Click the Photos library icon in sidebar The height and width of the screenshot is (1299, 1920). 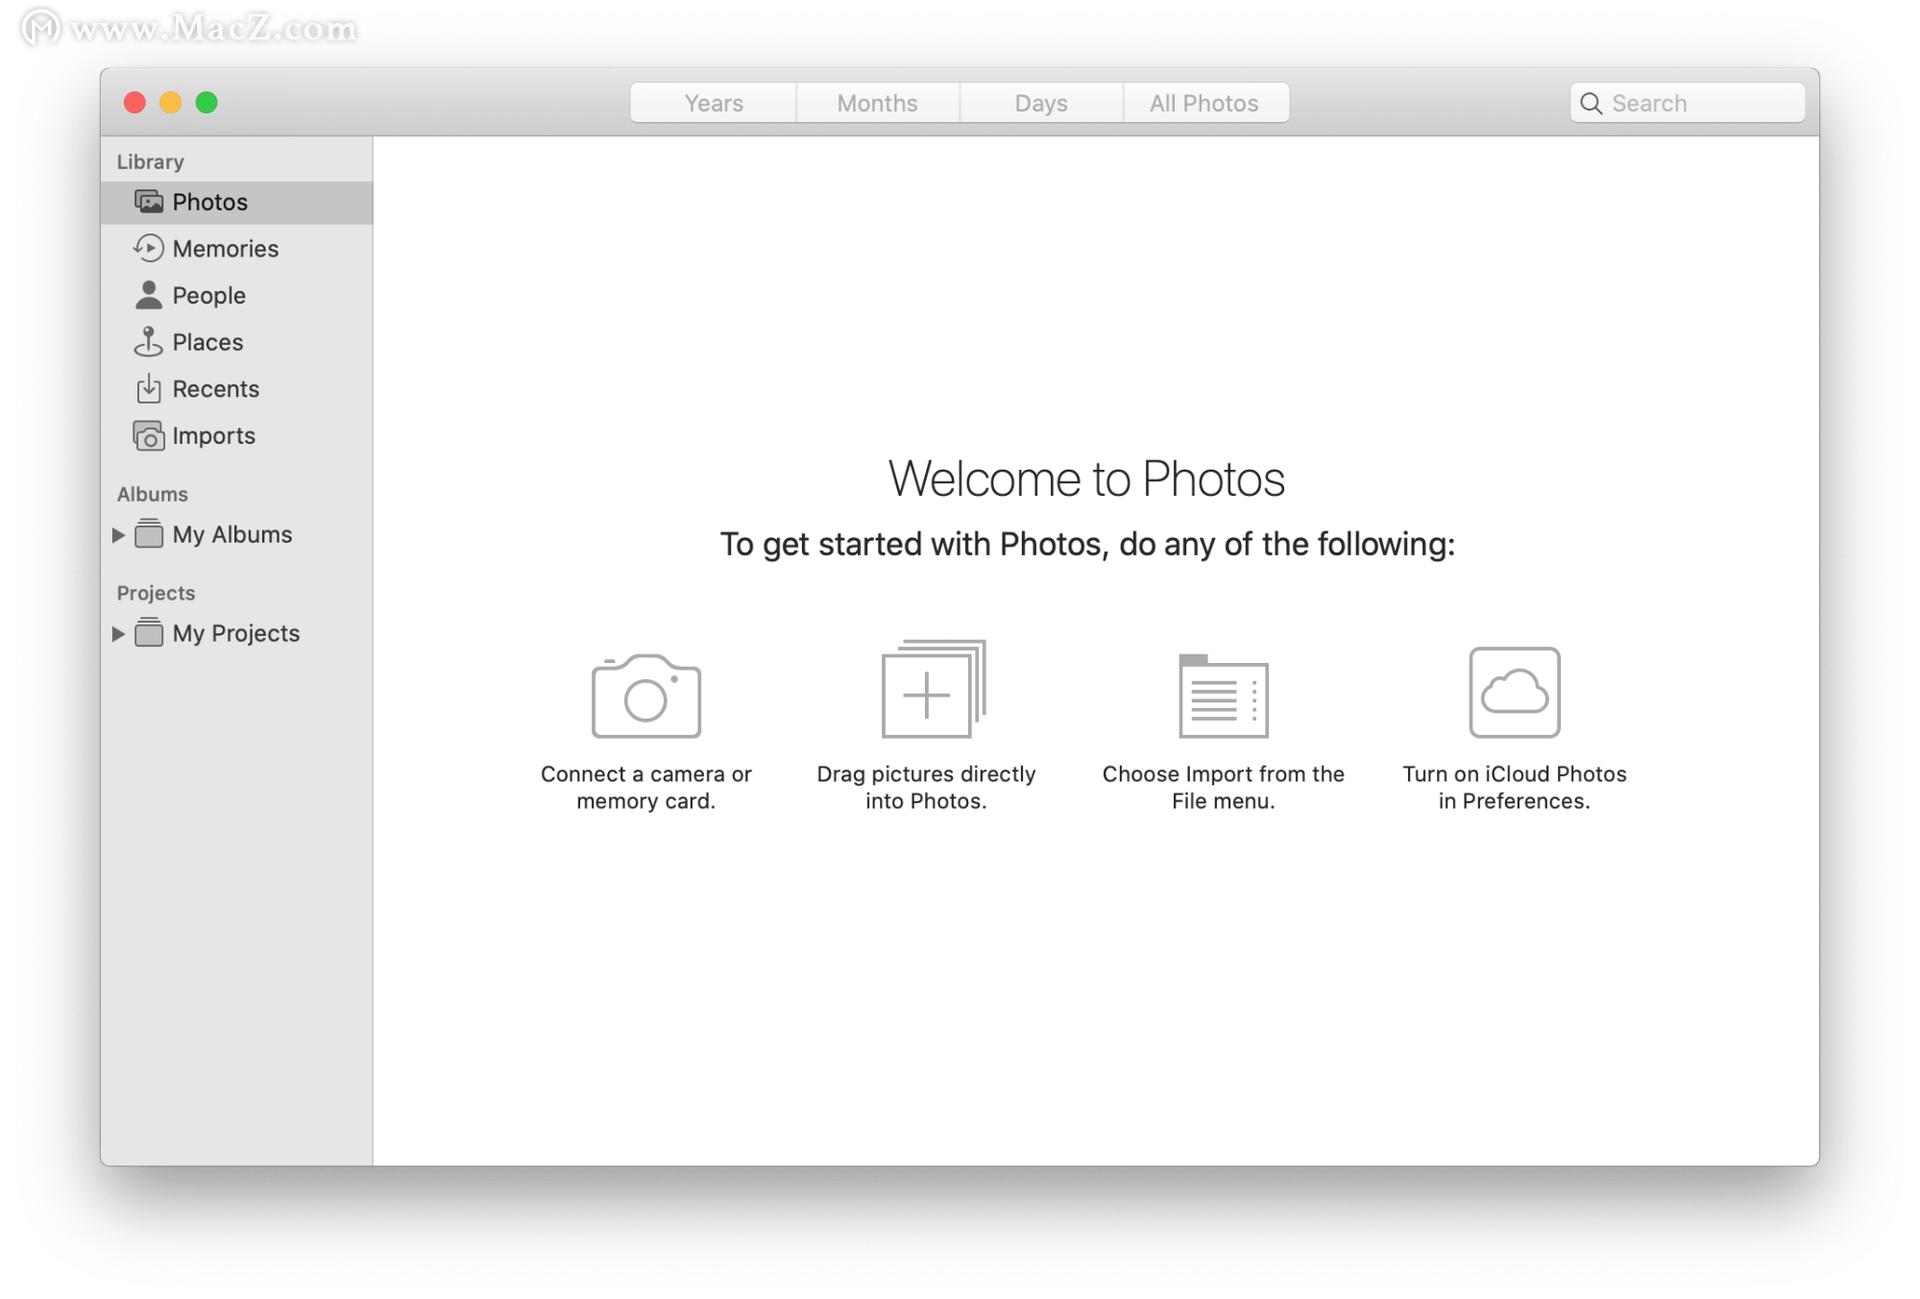(x=149, y=202)
